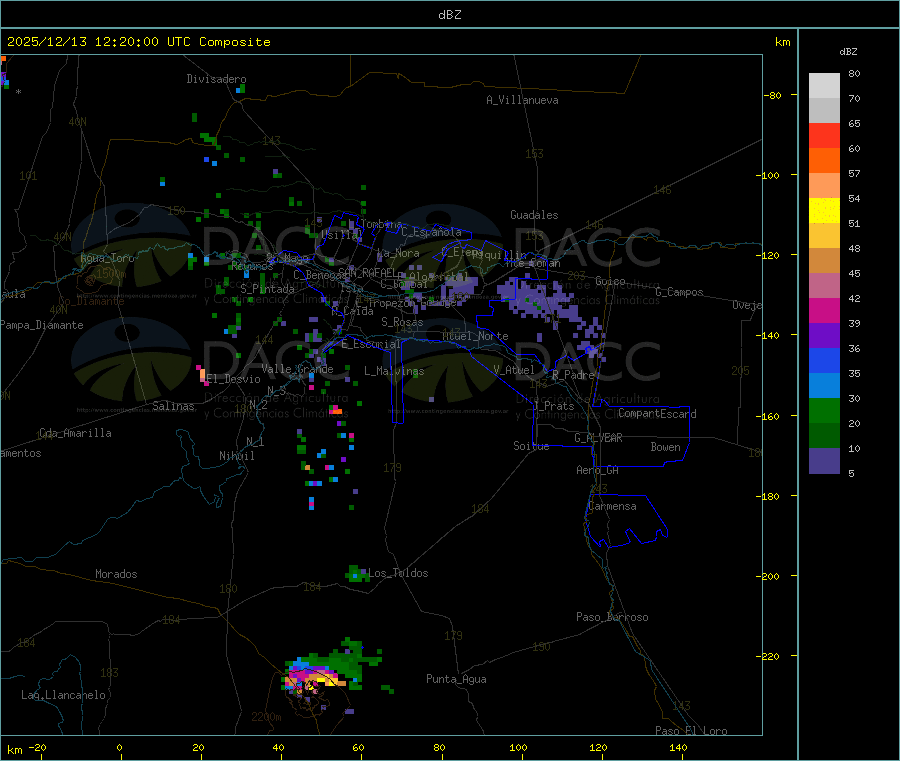Select the dark orange 60 dBZ legend swatch
Screen dimensions: 900x761
tap(824, 161)
